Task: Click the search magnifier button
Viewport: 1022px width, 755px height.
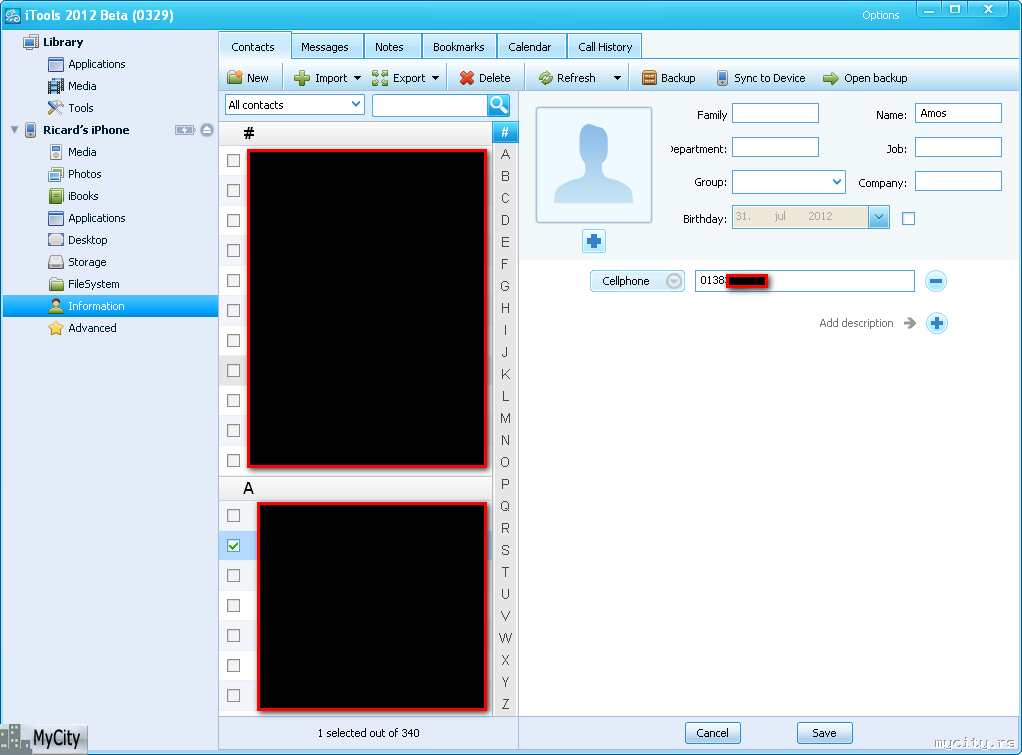Action: [498, 105]
